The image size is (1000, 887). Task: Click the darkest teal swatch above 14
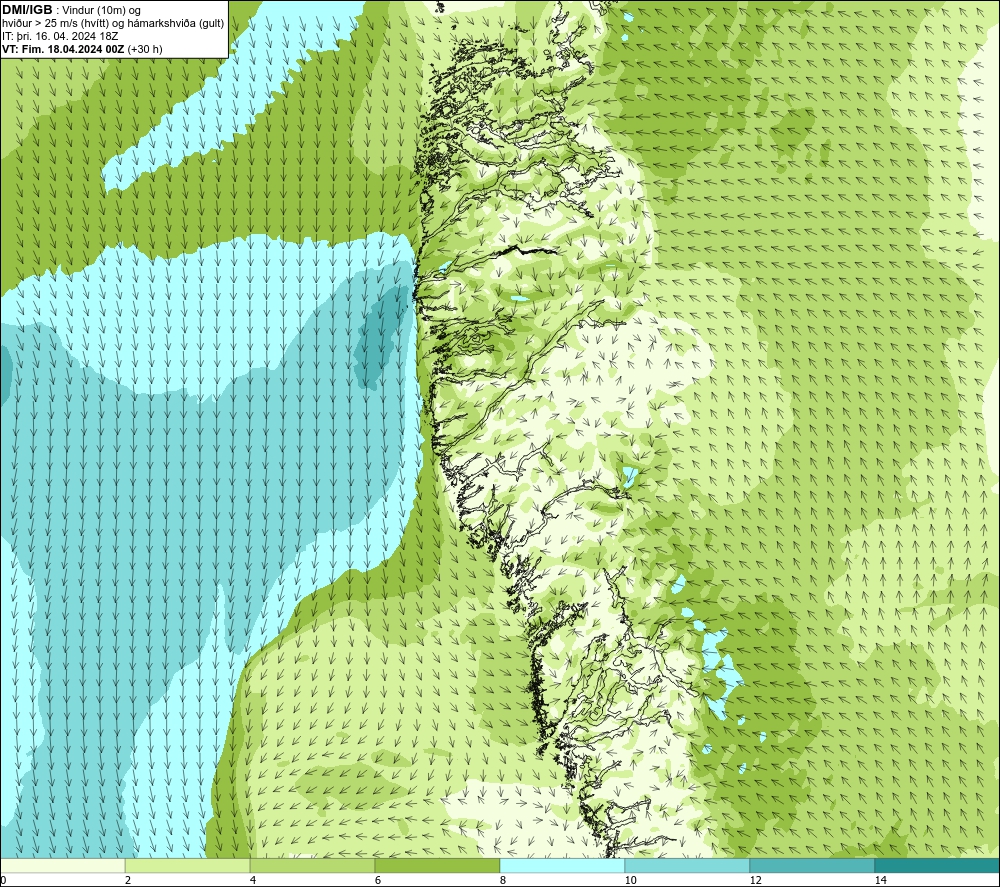938,866
